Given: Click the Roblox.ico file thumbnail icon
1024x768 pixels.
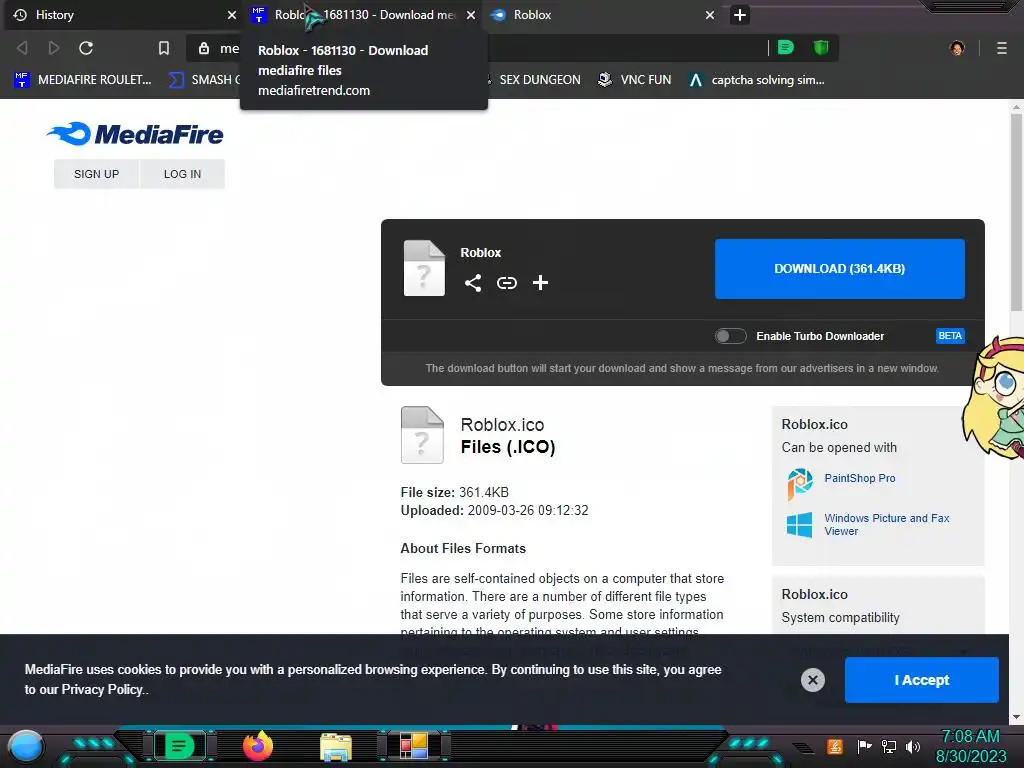Looking at the screenshot, I should 422,435.
